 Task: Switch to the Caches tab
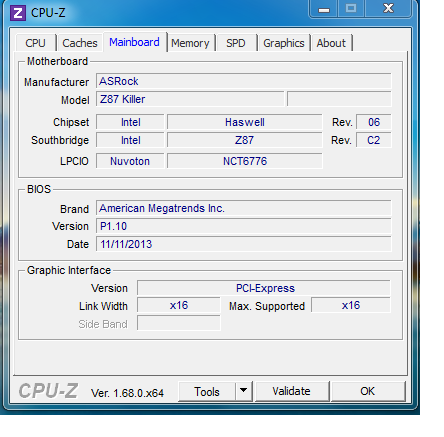80,43
